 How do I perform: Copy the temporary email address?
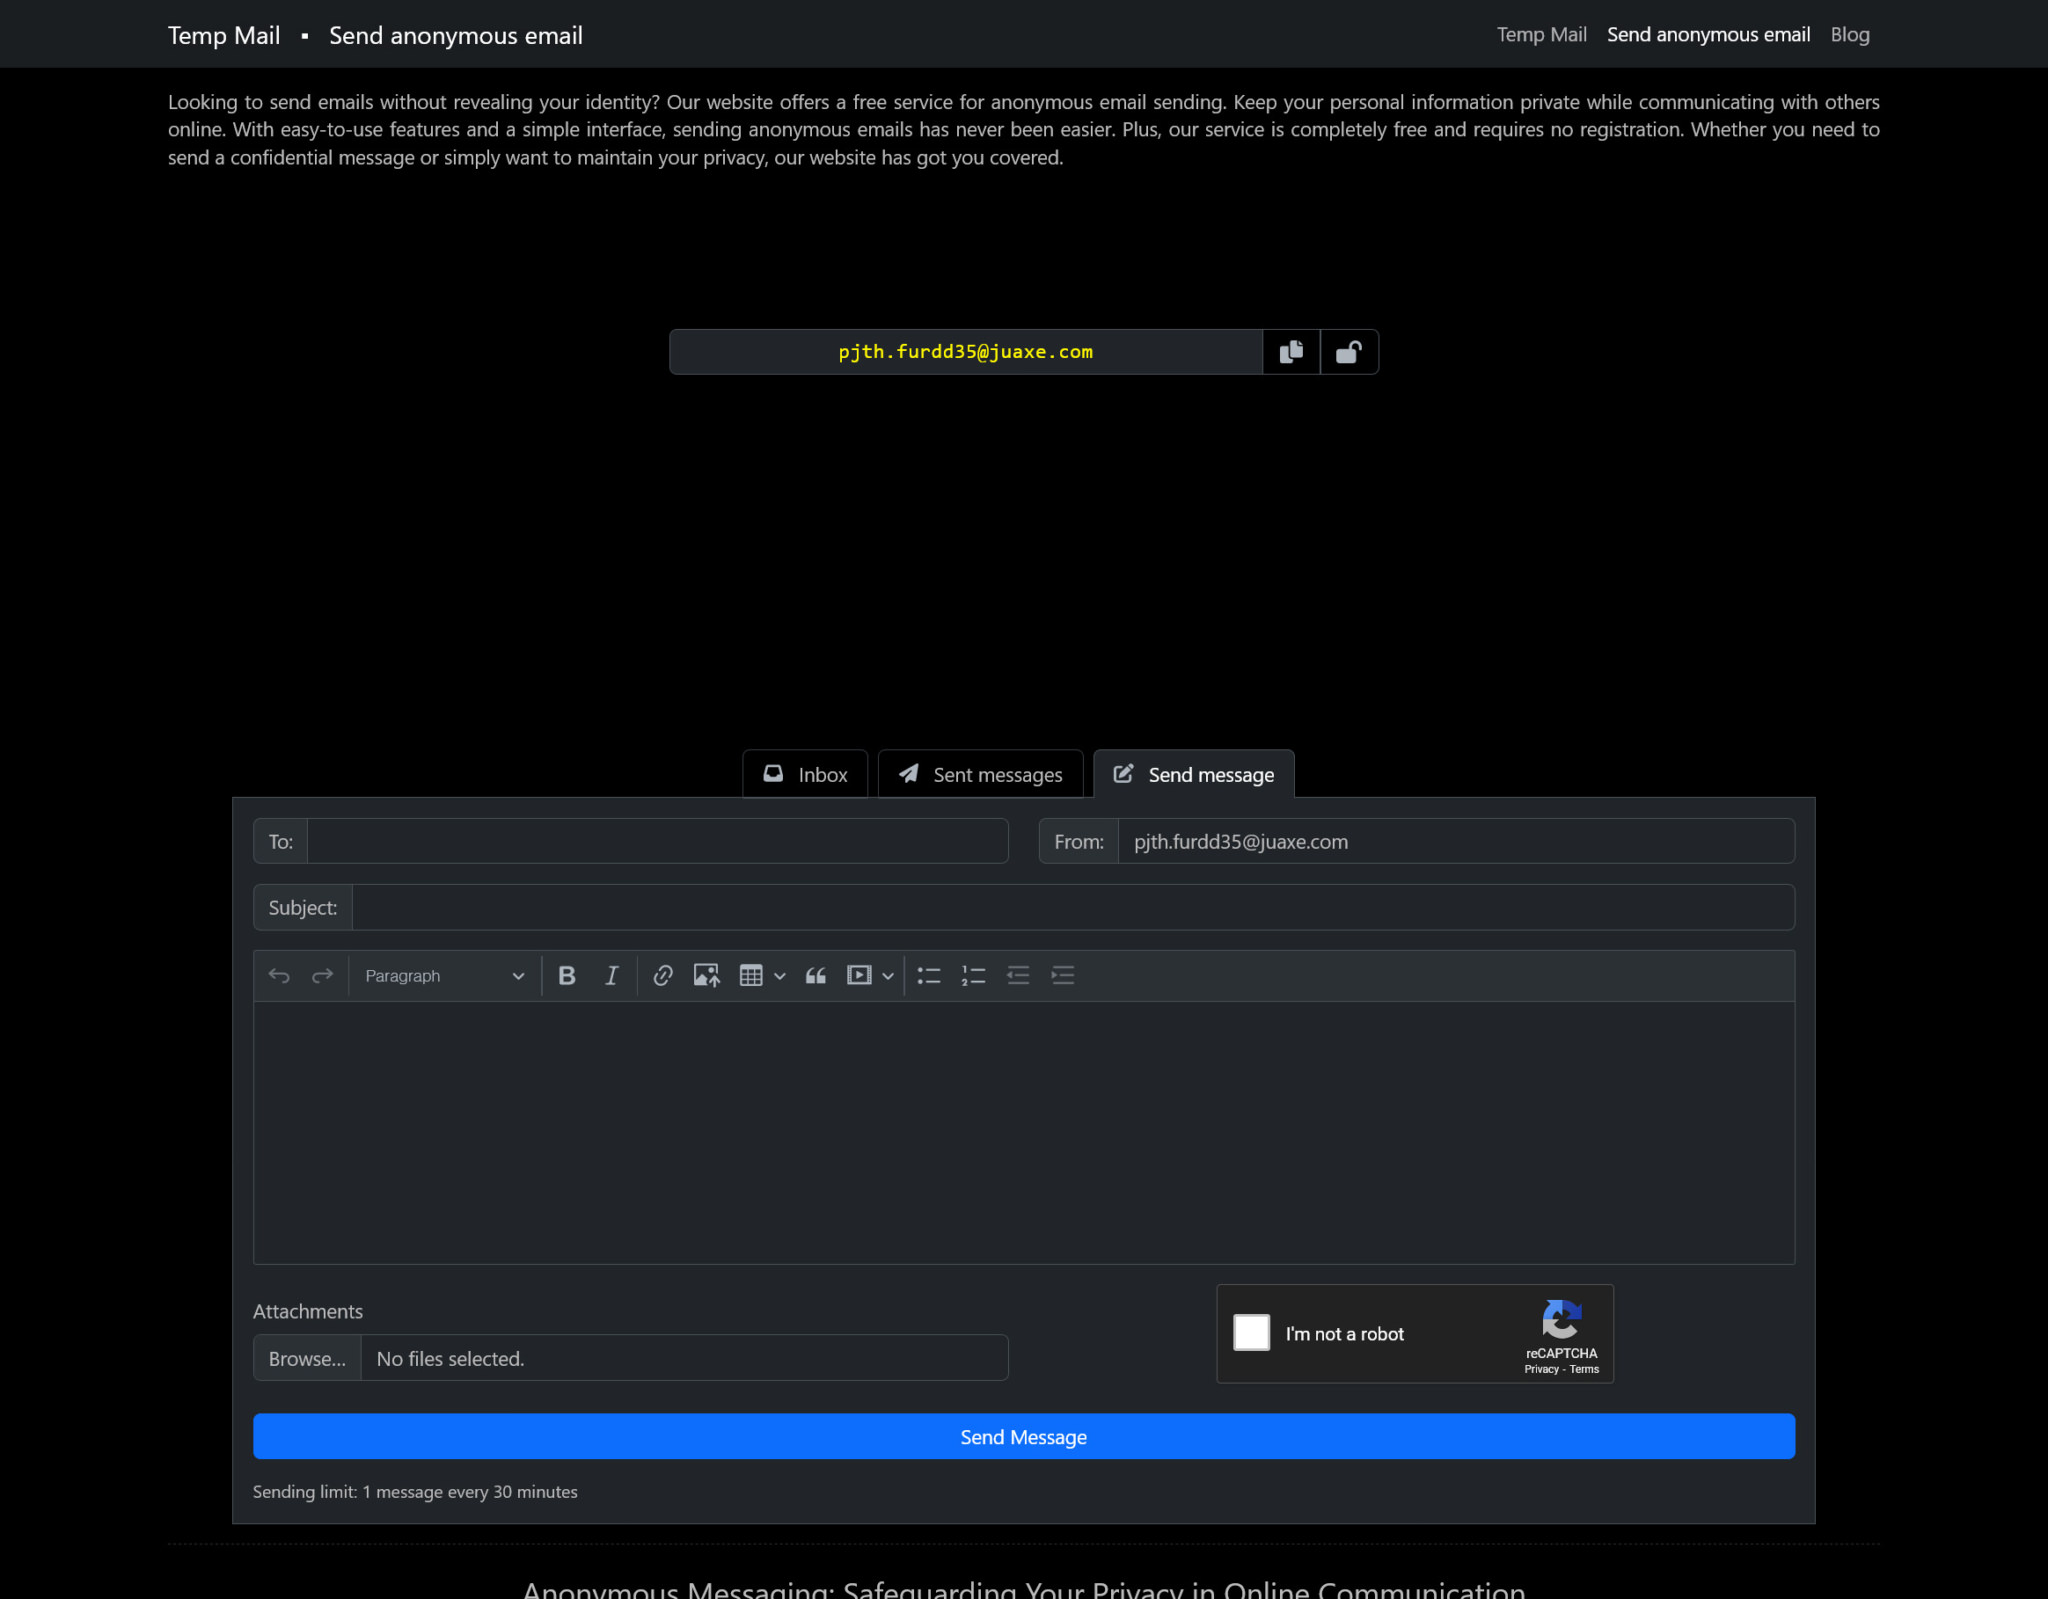click(1291, 352)
